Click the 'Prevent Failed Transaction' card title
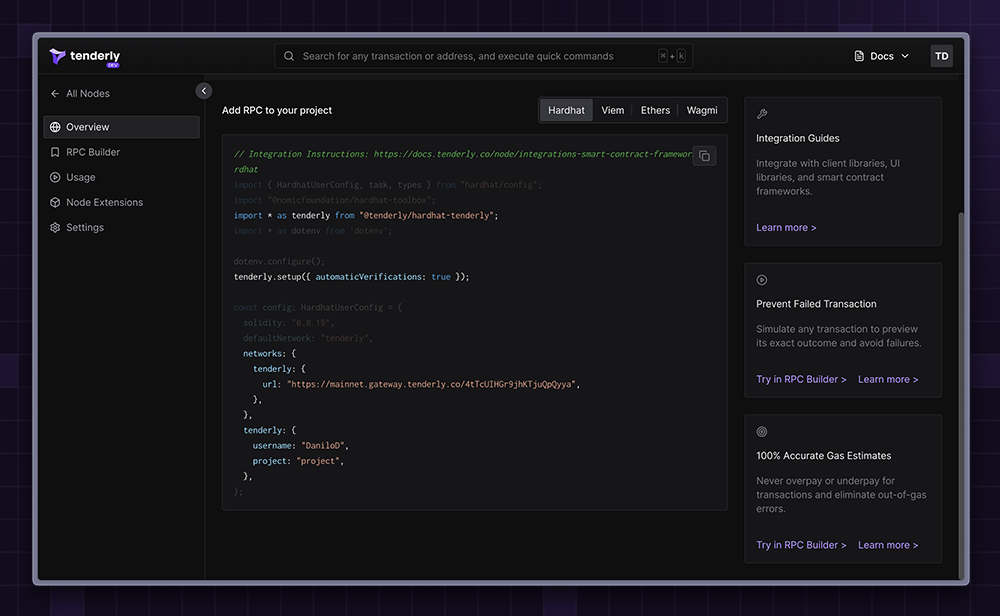Screen dimensions: 1000x616 [x=816, y=304]
